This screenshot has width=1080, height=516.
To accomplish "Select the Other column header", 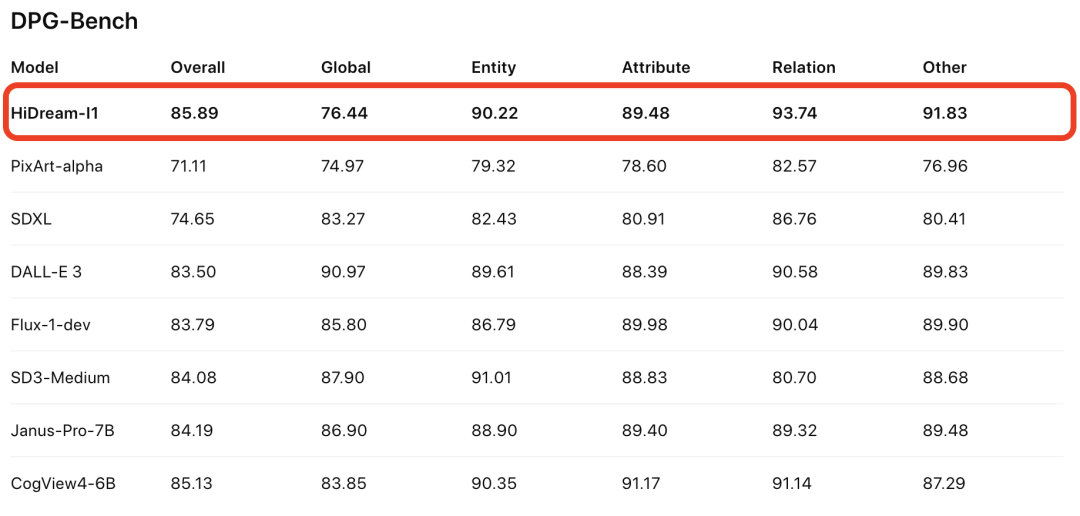I will tap(944, 68).
